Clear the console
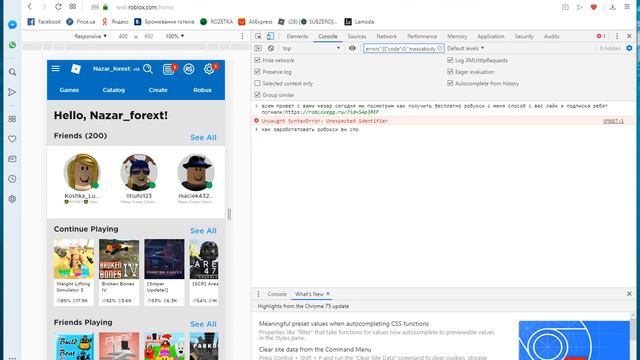Image resolution: width=640 pixels, height=360 pixels. [271, 48]
